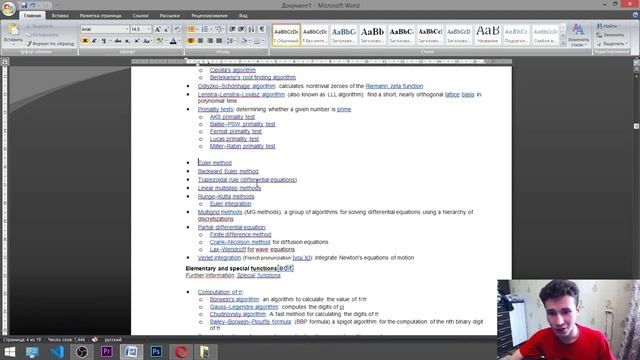Open the Windows Start menu
The height and width of the screenshot is (360, 640).
(10, 352)
